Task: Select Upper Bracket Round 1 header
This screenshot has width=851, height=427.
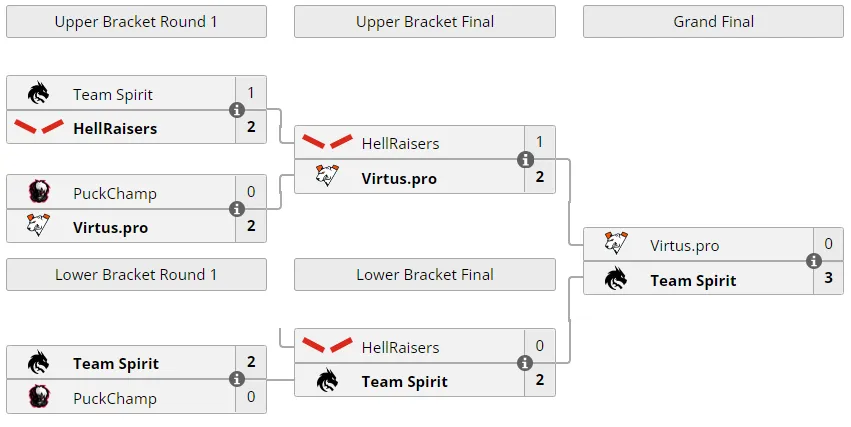Action: (136, 22)
